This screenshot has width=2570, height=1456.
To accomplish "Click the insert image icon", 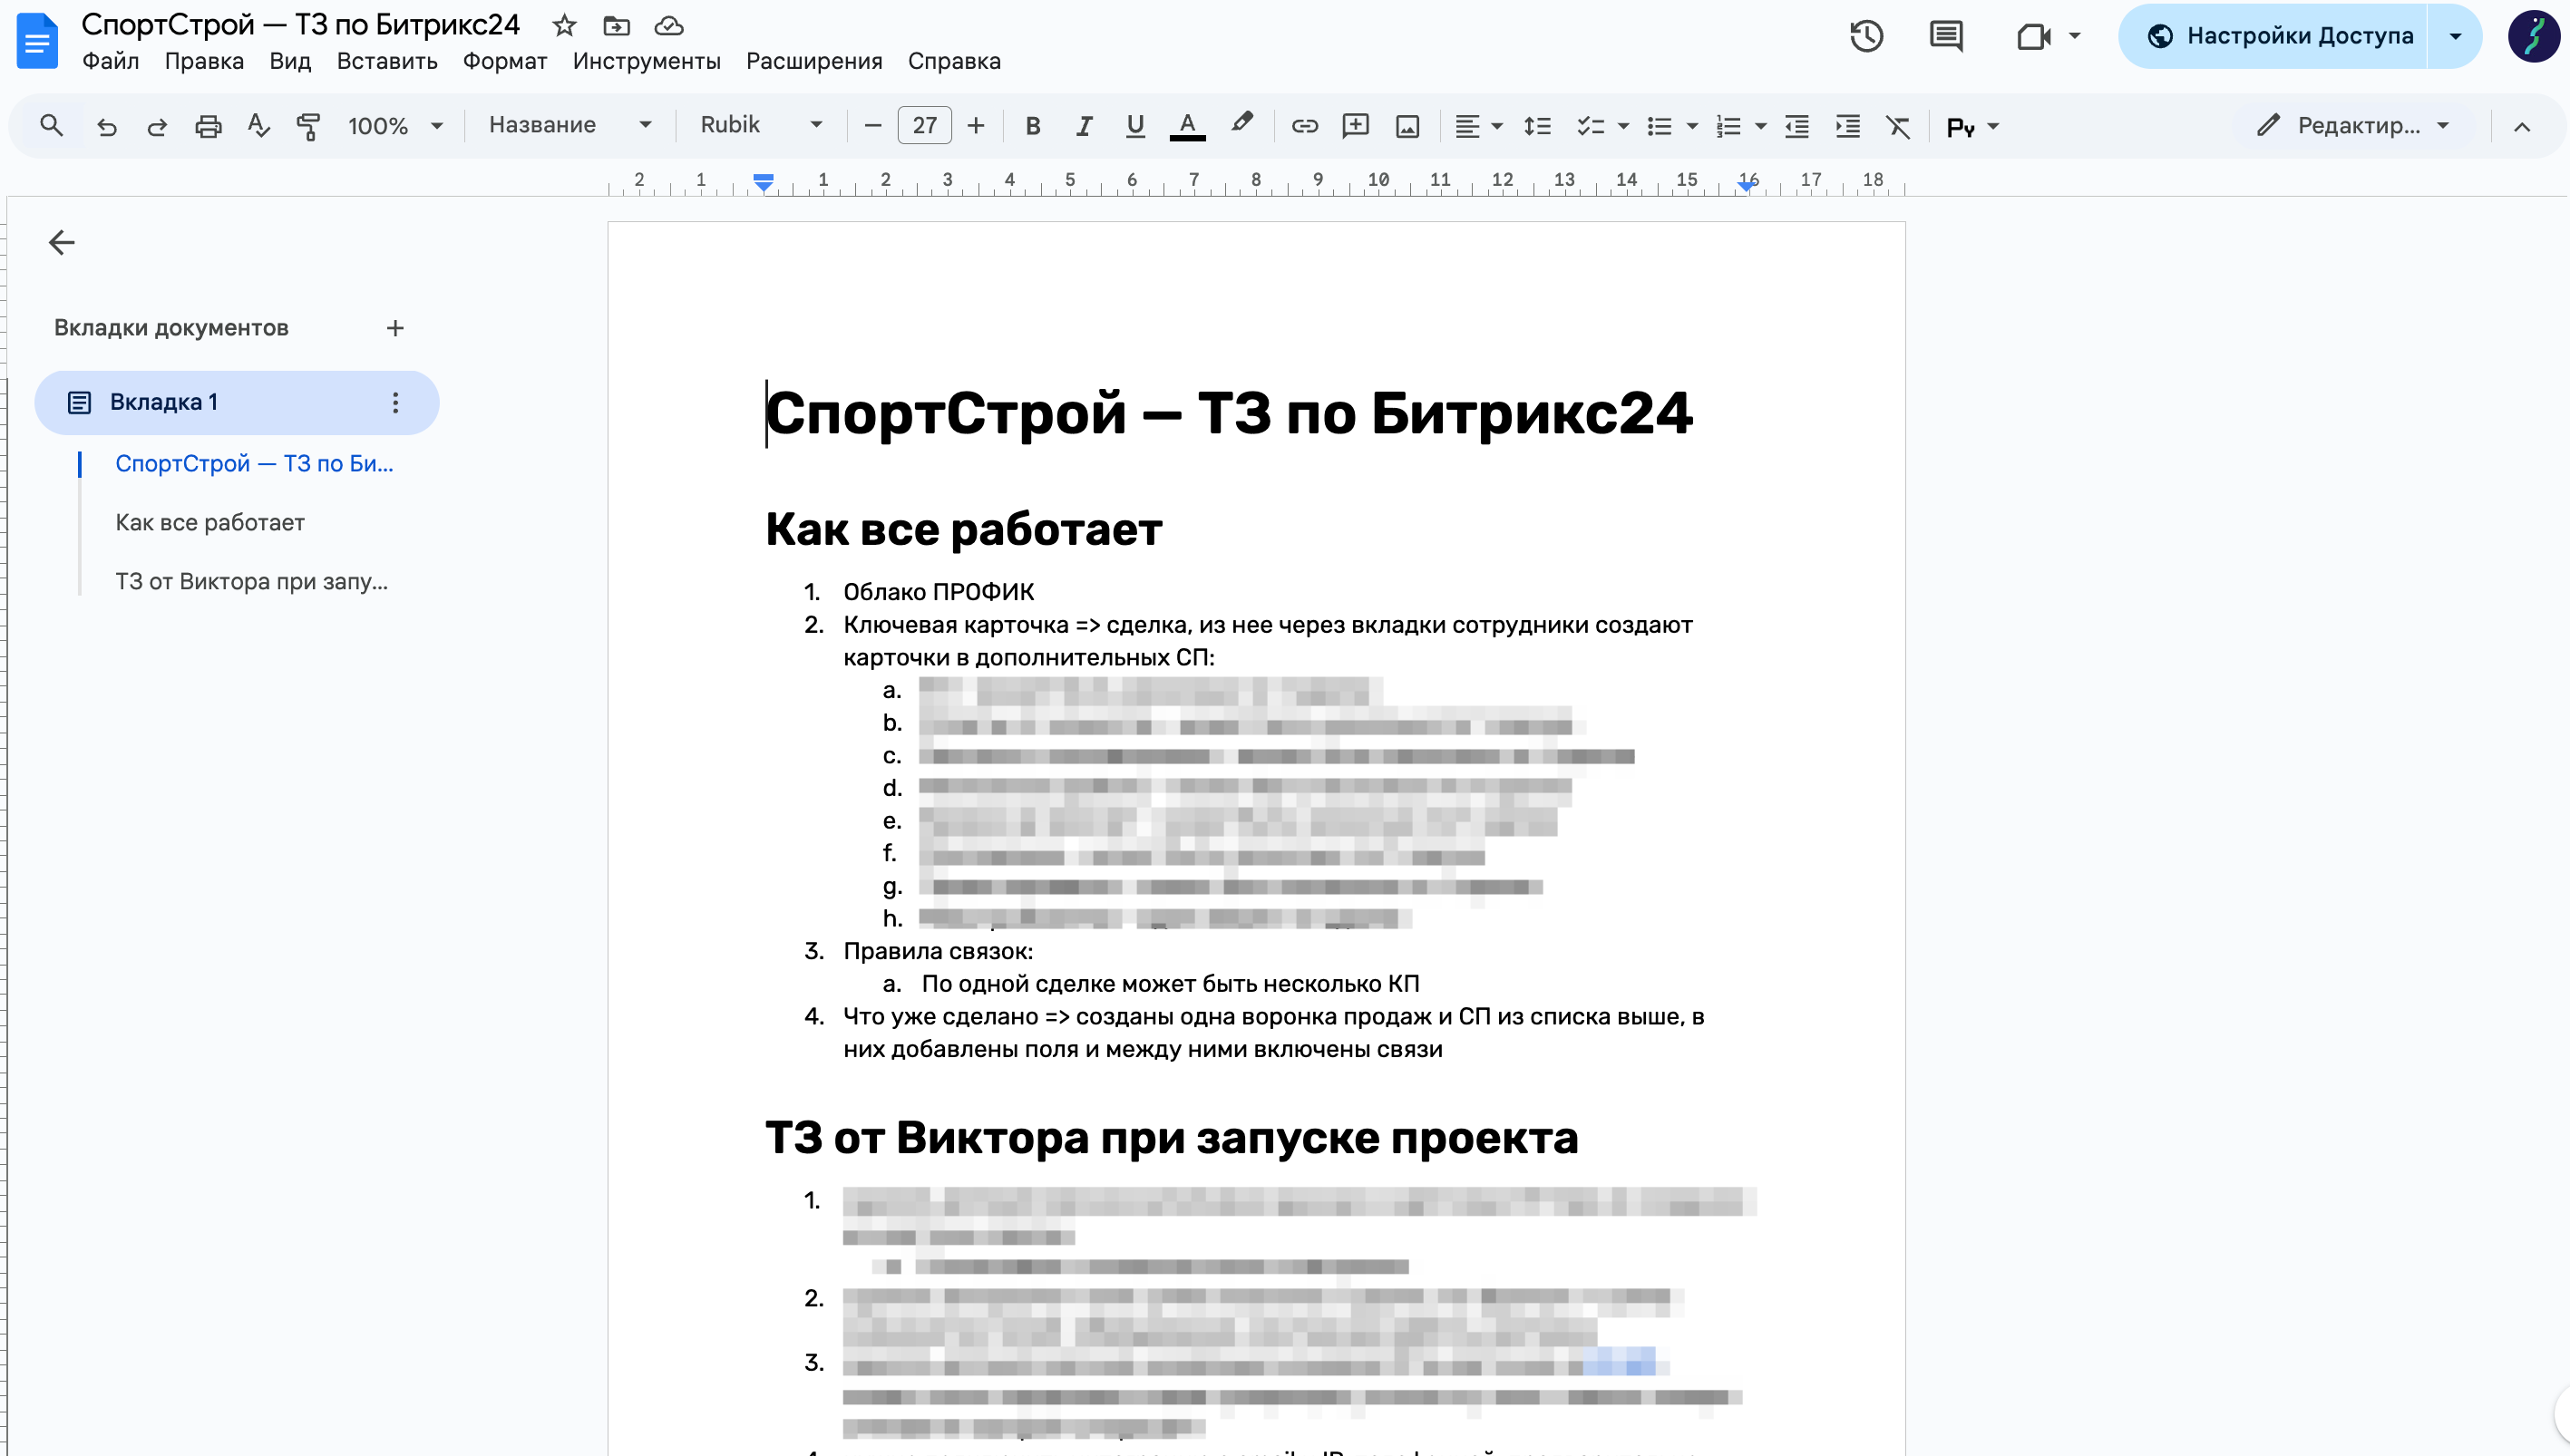I will click(x=1407, y=126).
